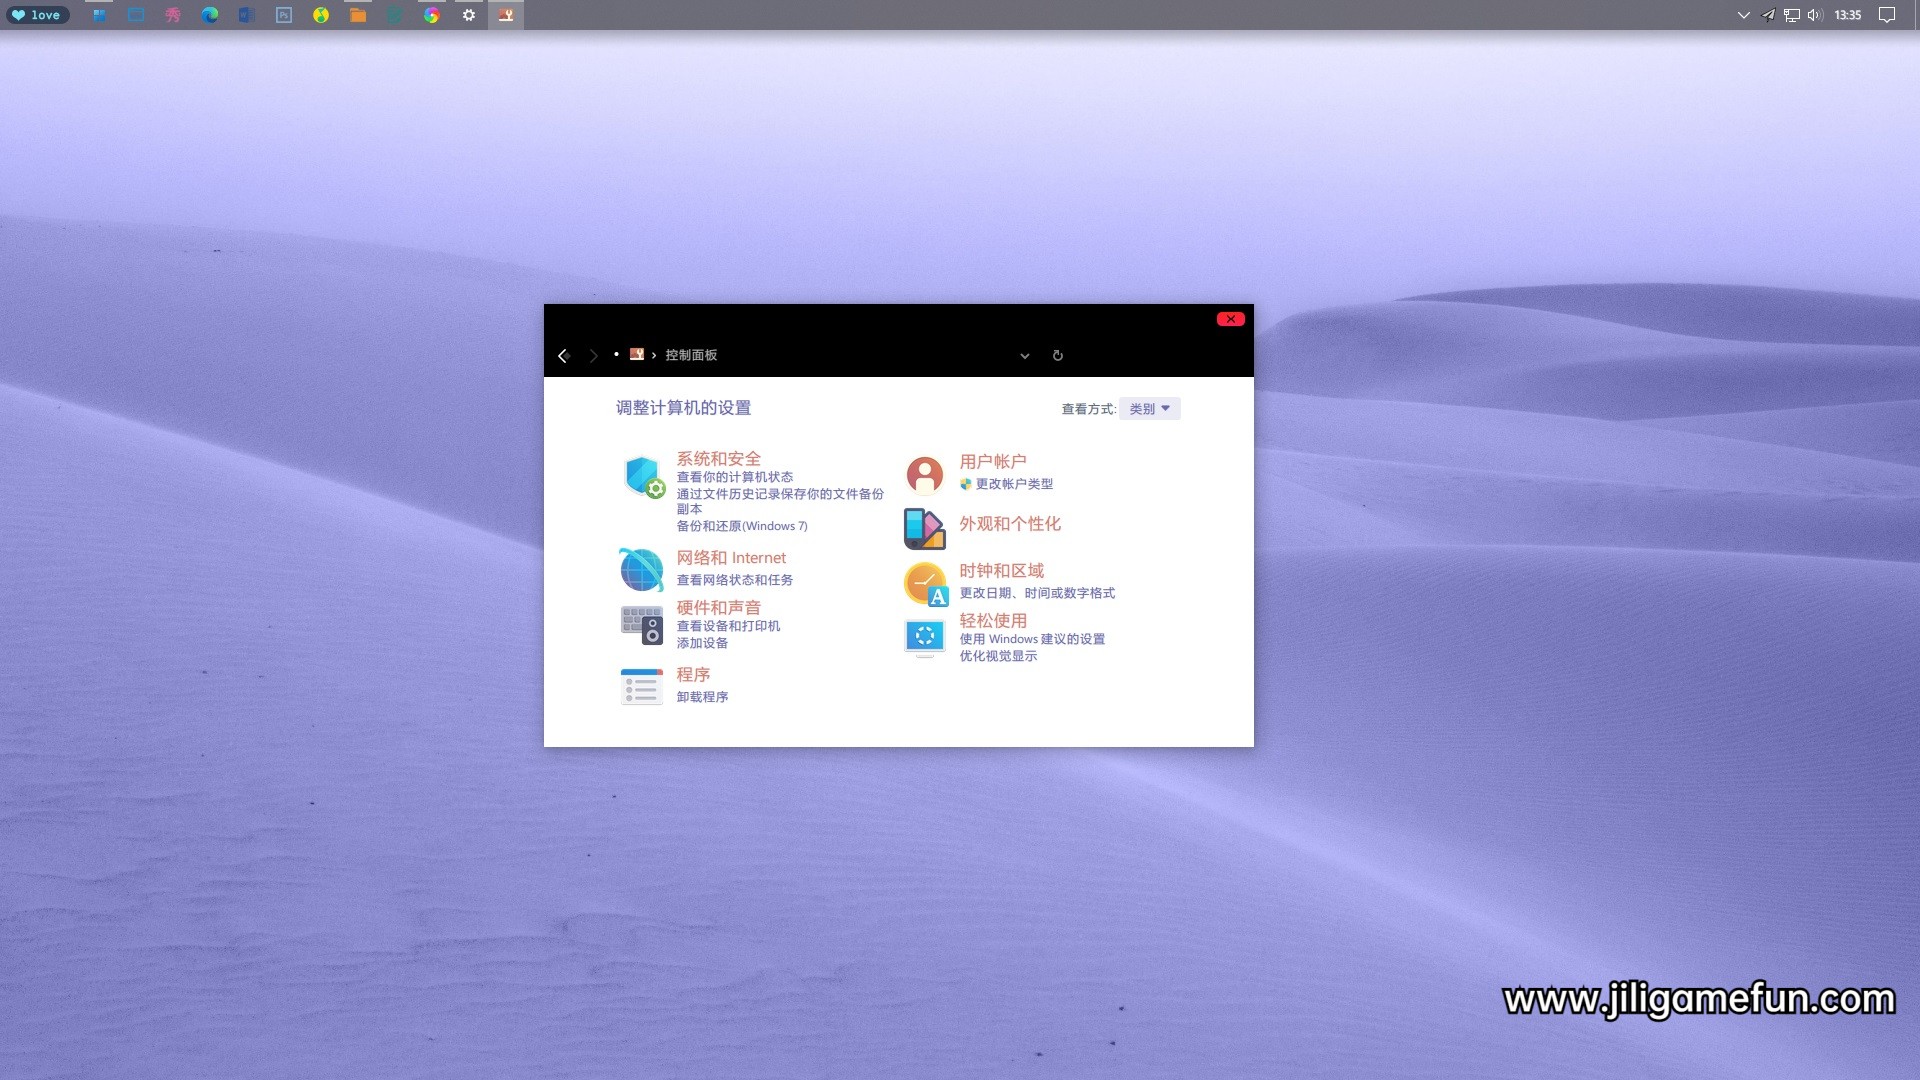Open 通过文件历史记录保存你的文件备份副本 link
This screenshot has width=1920, height=1080.
tap(780, 501)
